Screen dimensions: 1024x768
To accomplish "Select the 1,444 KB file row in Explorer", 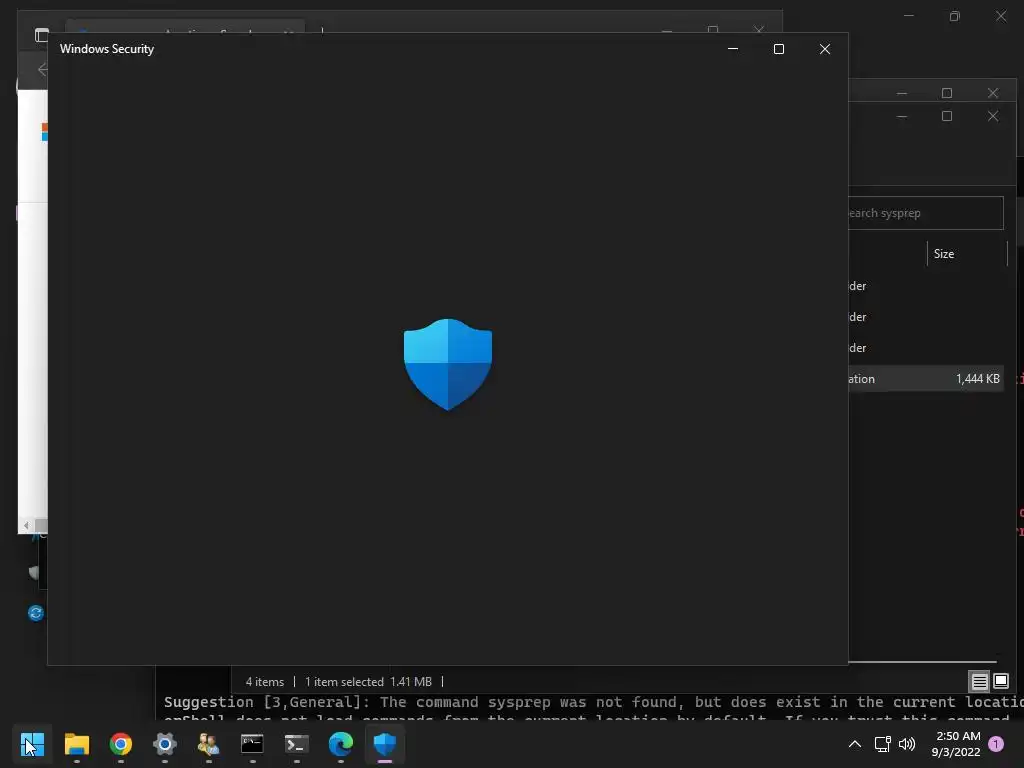I will pos(926,379).
